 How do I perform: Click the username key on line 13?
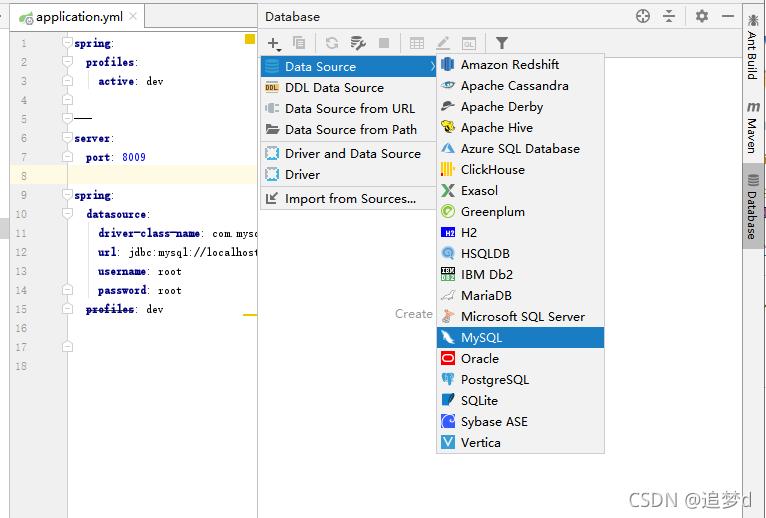click(x=122, y=271)
